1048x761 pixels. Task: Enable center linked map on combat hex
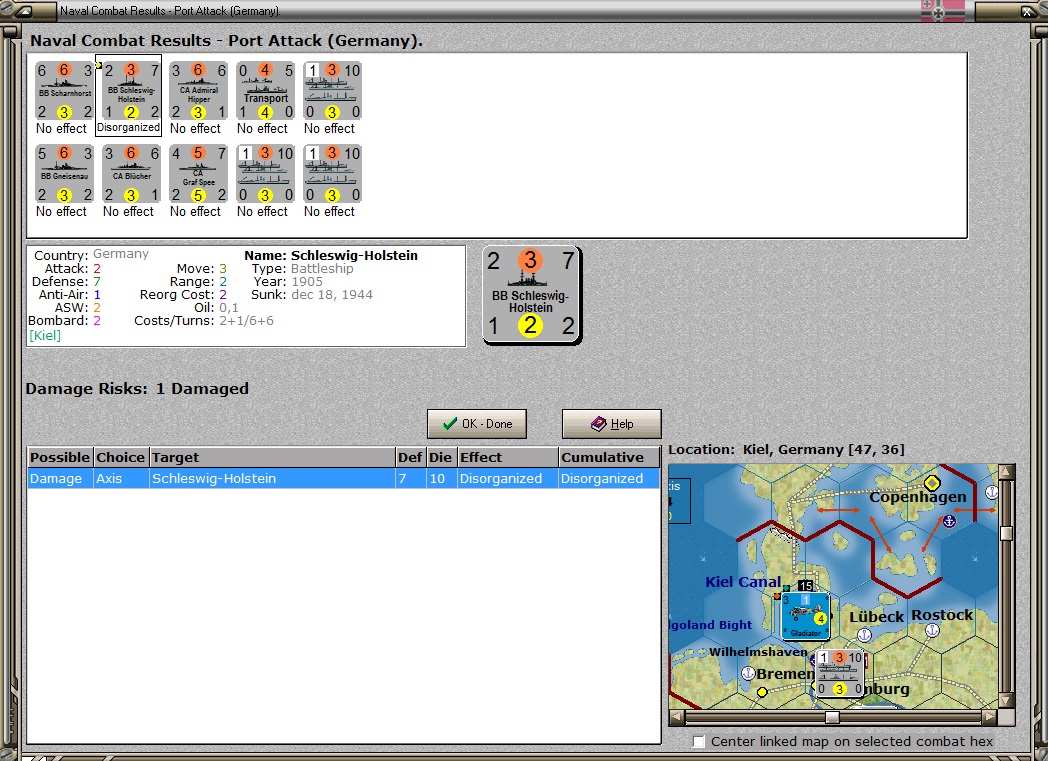(x=698, y=742)
